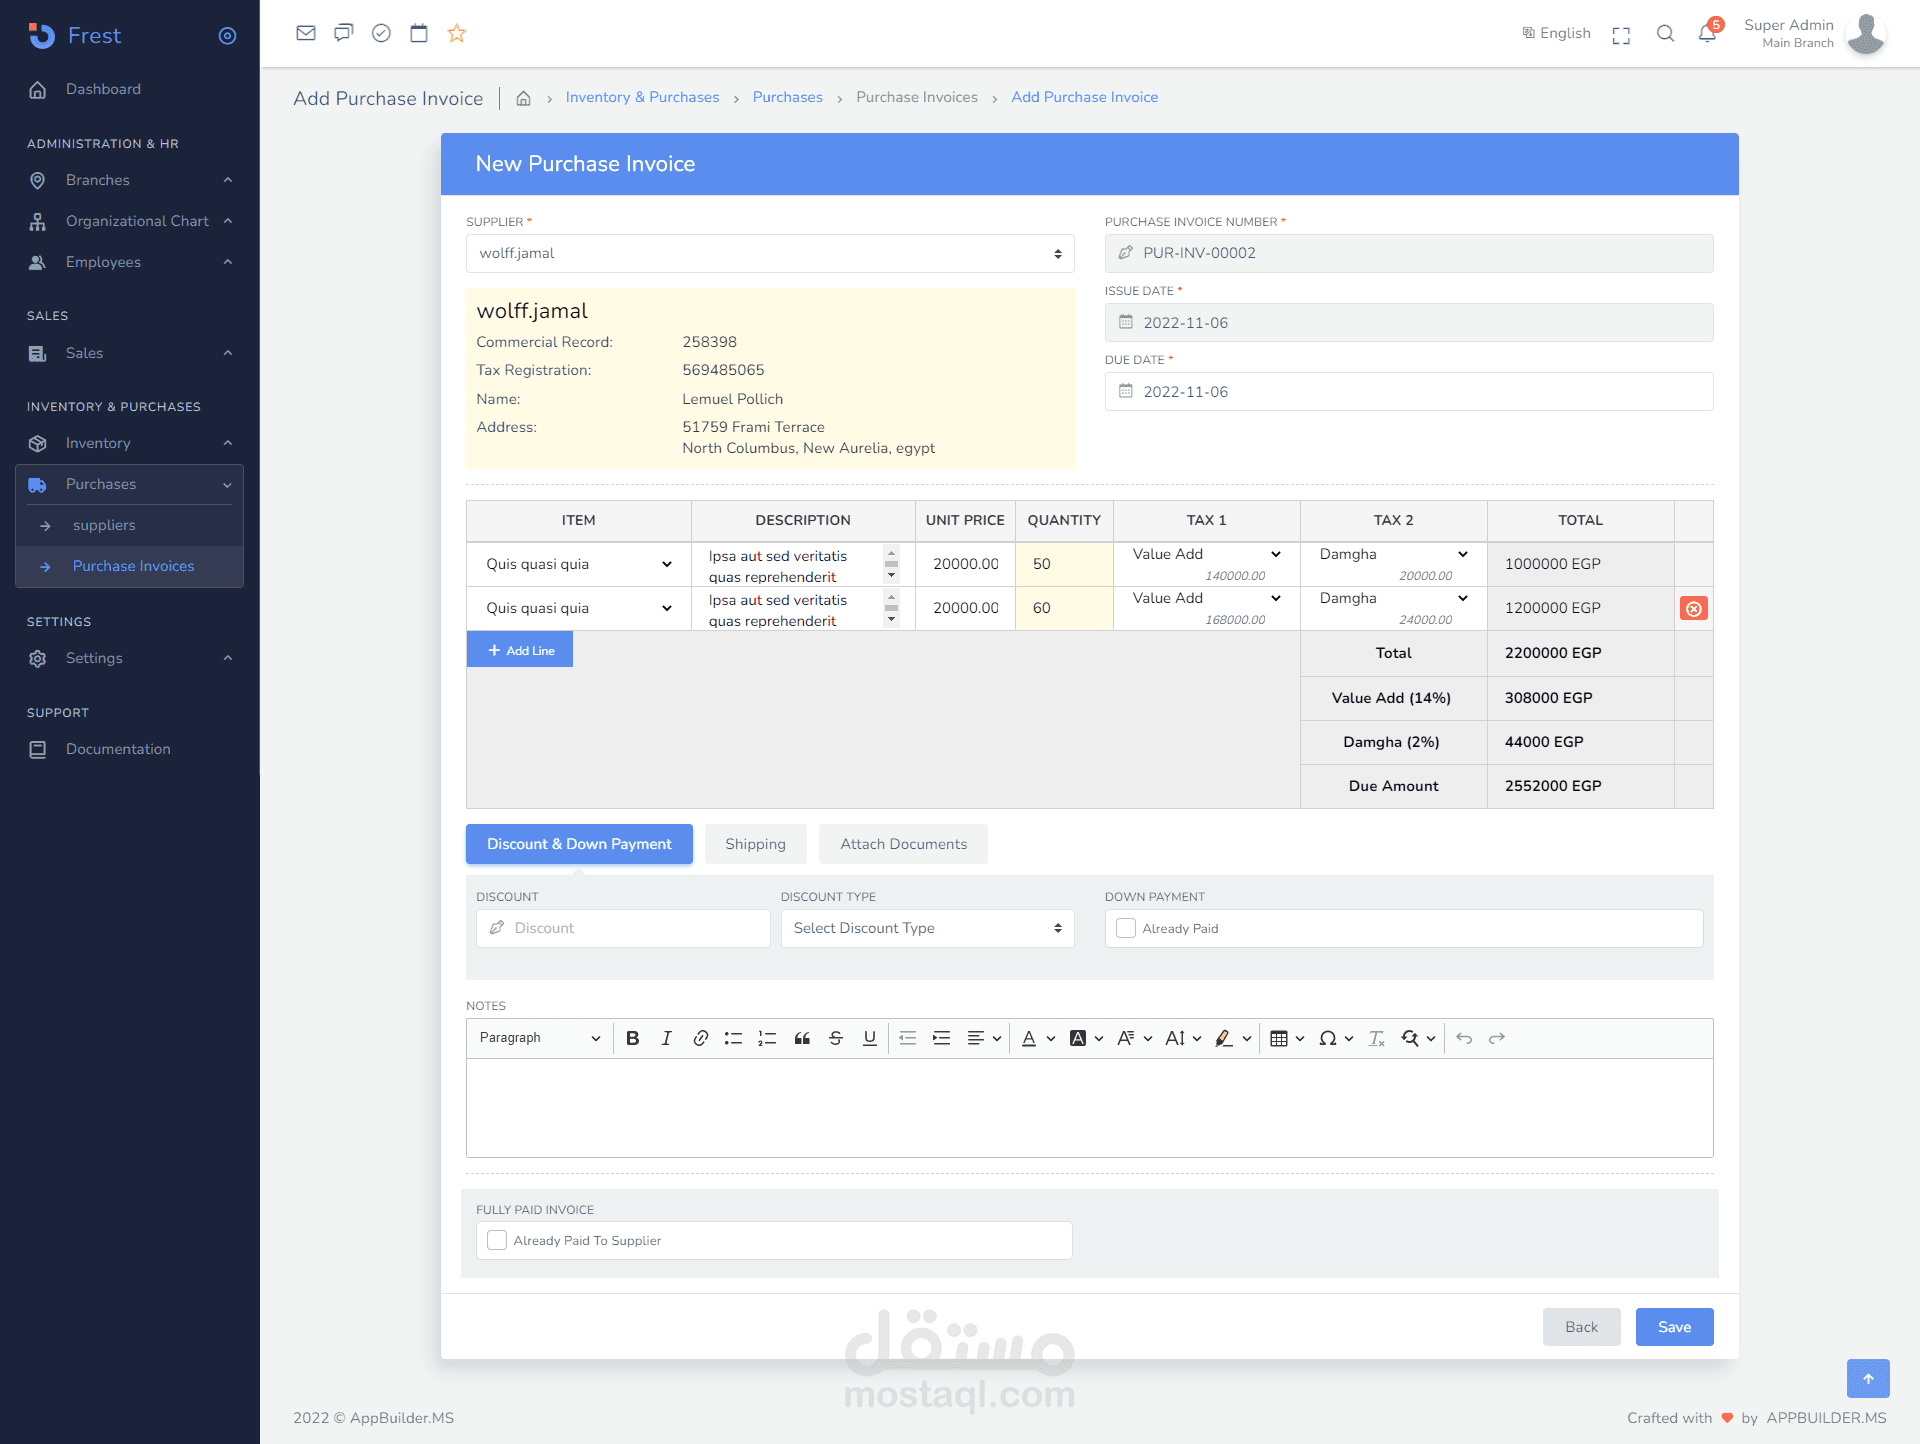Insert a block quote in notes editor
Image resolution: width=1920 pixels, height=1444 pixels.
click(802, 1038)
